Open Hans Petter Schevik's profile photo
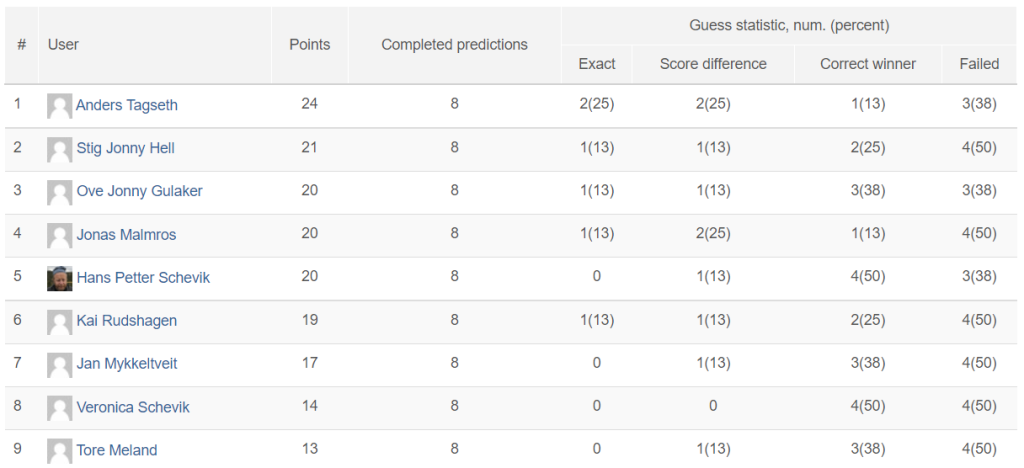Image resolution: width=1024 pixels, height=468 pixels. point(59,279)
